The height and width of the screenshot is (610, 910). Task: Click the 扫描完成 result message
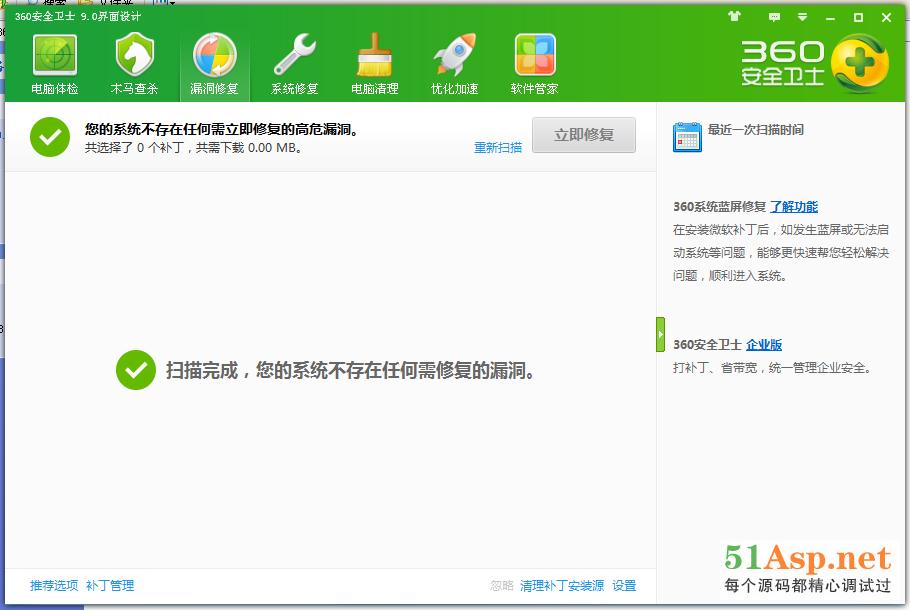coord(350,370)
